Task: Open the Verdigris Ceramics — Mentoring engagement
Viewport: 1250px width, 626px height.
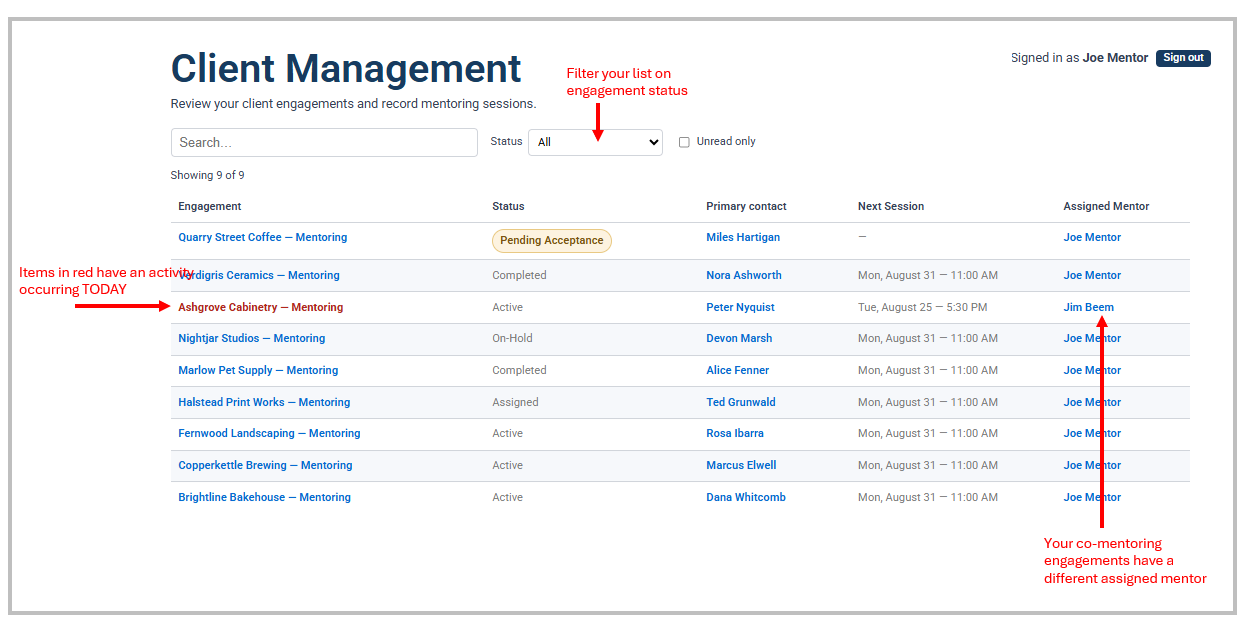Action: coord(259,276)
